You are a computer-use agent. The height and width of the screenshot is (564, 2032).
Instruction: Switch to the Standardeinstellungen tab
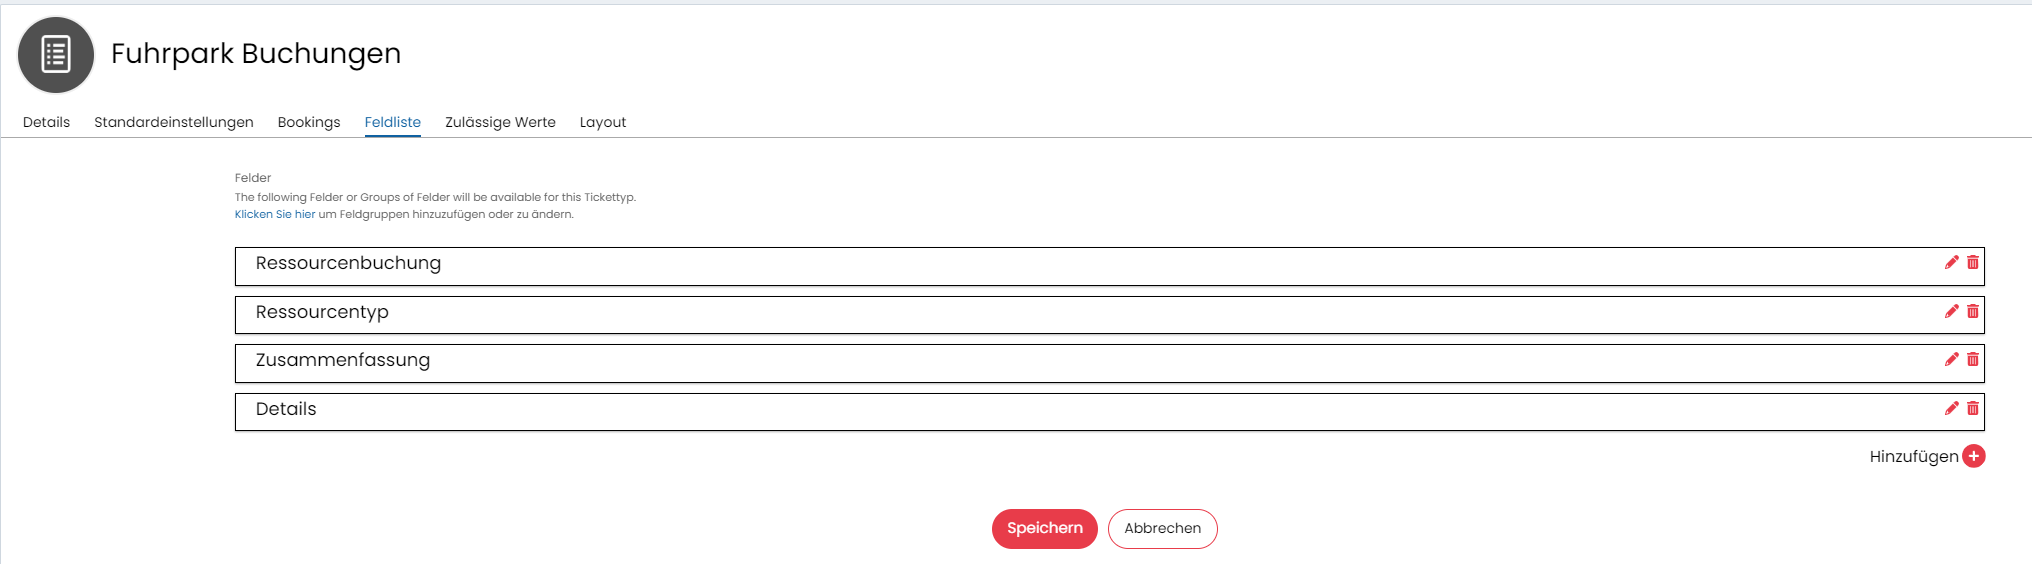(174, 123)
